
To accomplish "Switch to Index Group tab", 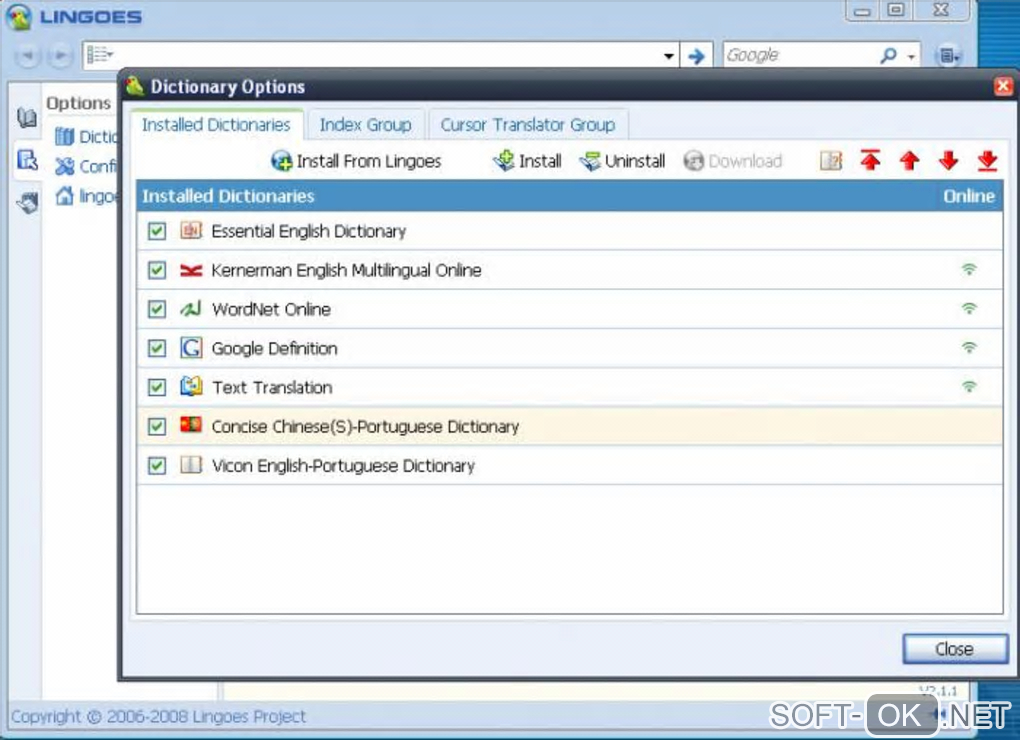I will [x=366, y=124].
